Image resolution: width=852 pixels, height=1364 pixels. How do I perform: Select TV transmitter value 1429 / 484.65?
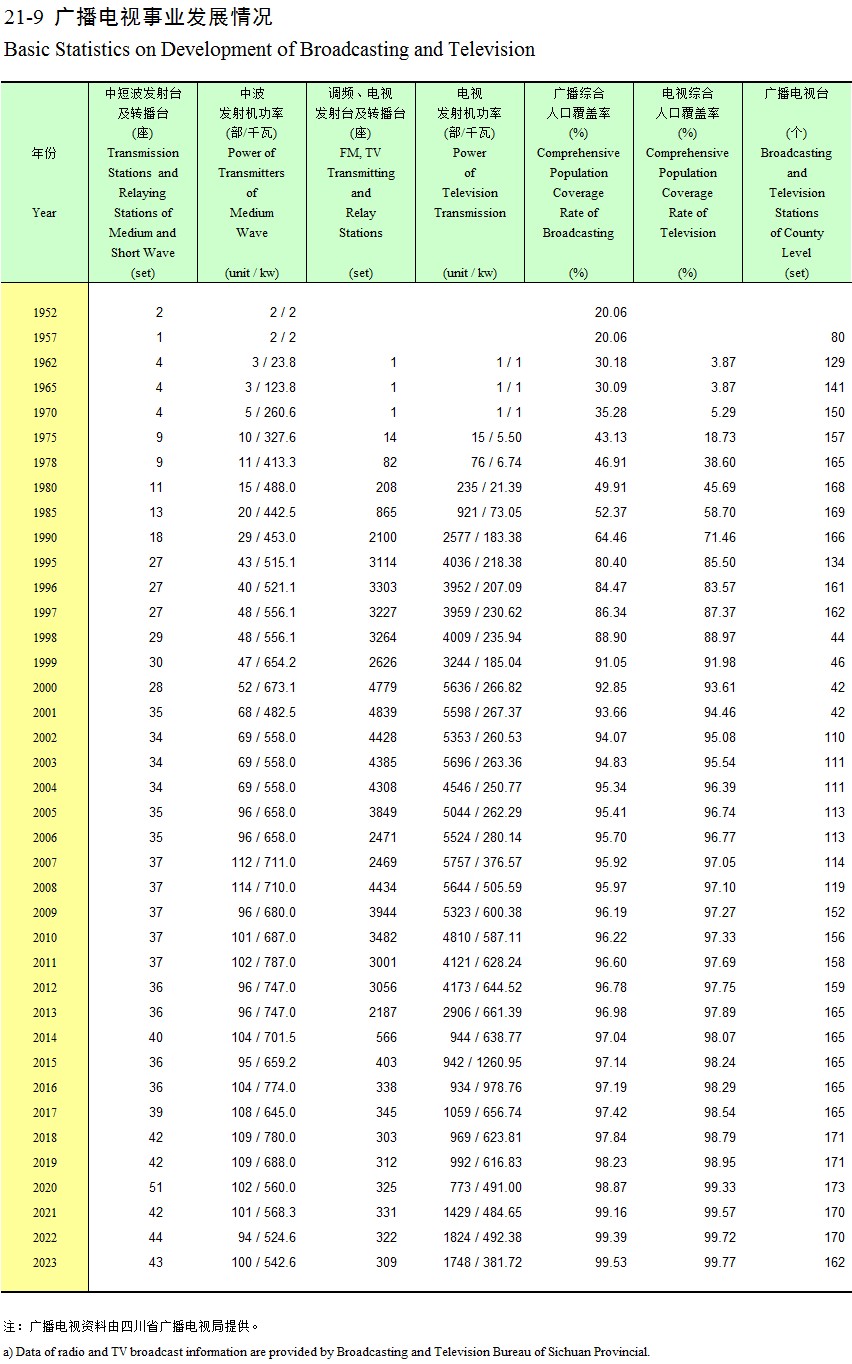point(482,1213)
